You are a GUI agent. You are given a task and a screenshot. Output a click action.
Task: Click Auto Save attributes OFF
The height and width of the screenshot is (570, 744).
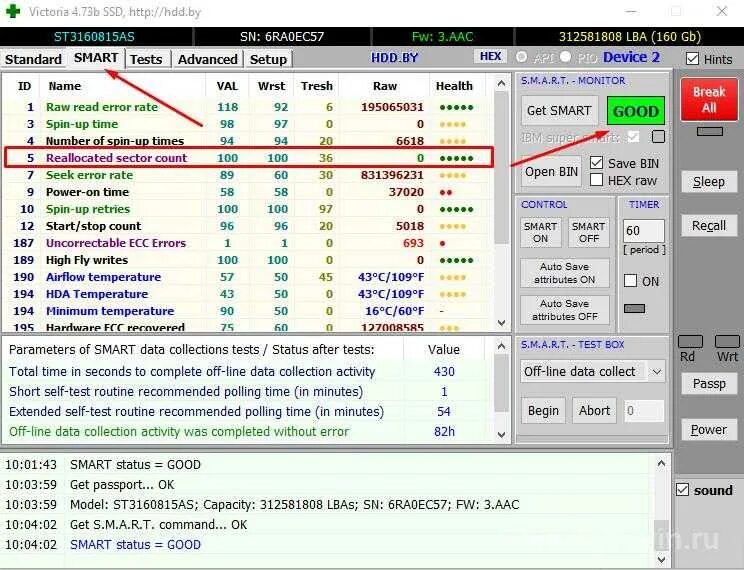pyautogui.click(x=565, y=309)
